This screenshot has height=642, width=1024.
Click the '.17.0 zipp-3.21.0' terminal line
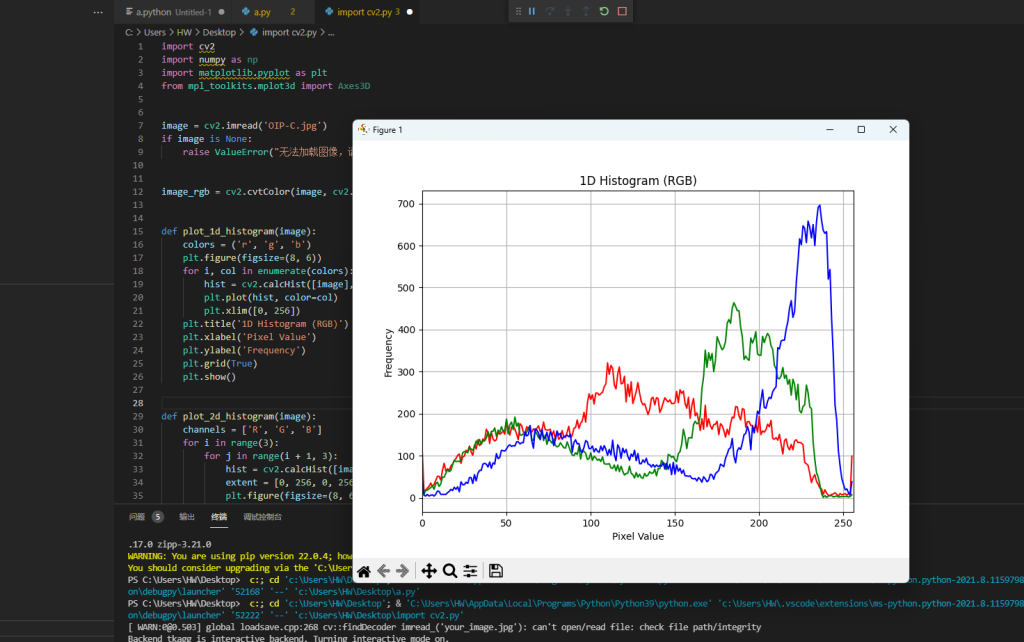(x=170, y=544)
